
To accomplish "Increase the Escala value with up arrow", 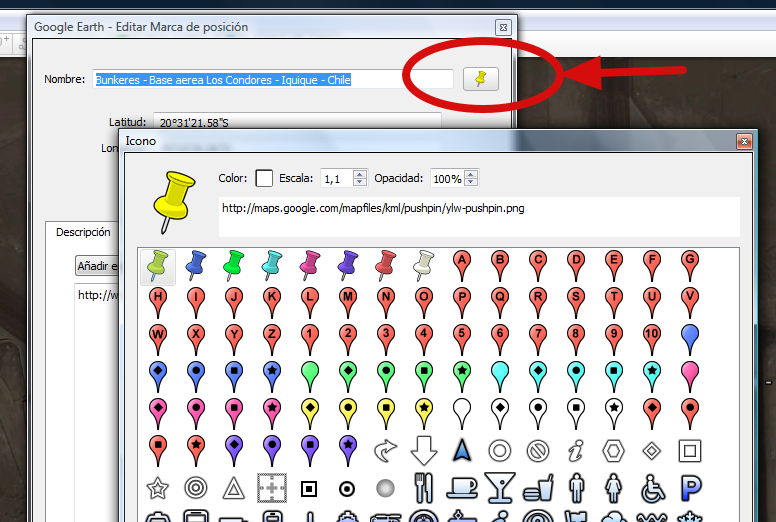I will click(x=360, y=174).
